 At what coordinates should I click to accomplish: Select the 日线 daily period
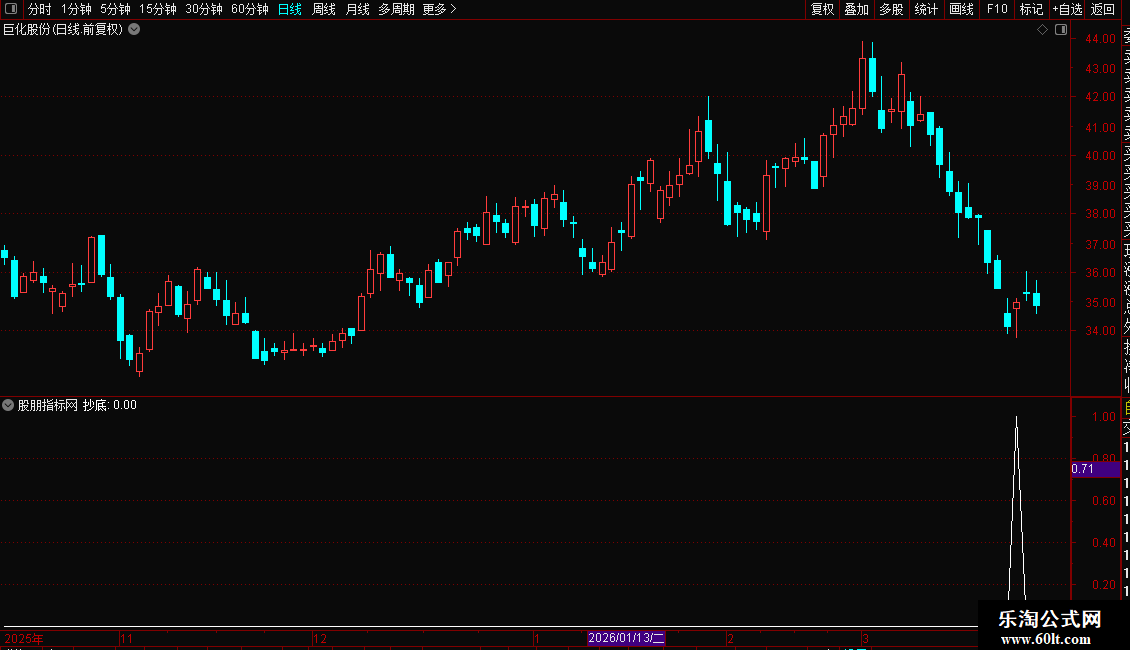coord(290,9)
